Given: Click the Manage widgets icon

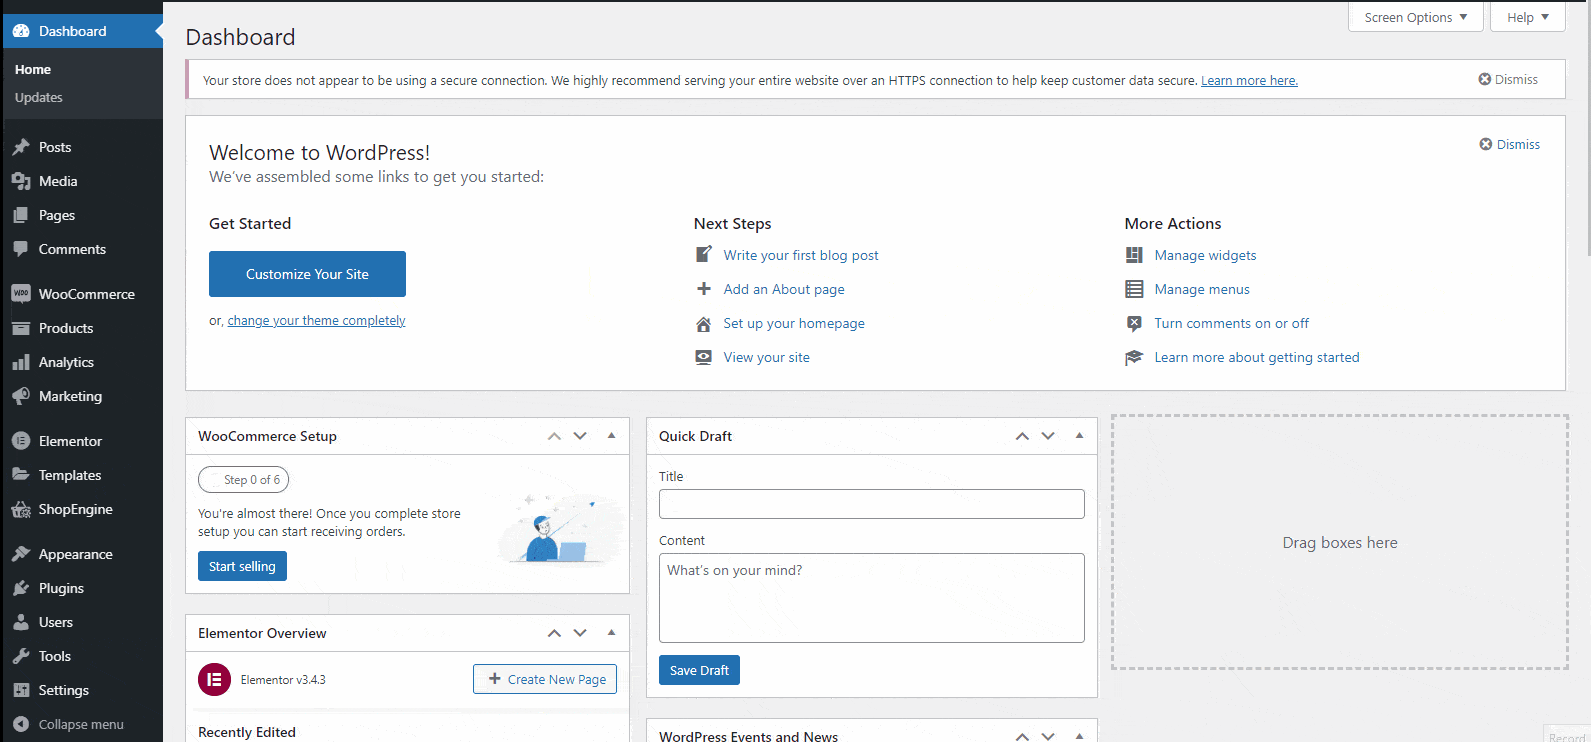Looking at the screenshot, I should (1134, 255).
